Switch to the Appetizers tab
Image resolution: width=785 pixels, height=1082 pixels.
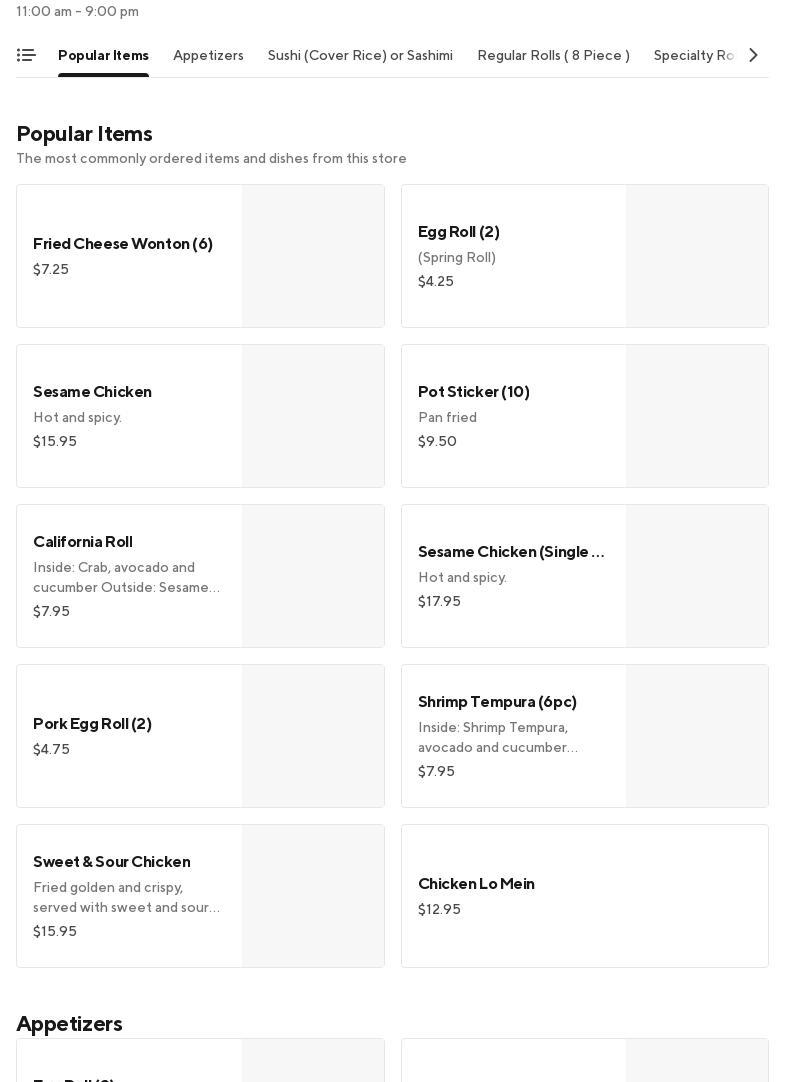point(208,56)
